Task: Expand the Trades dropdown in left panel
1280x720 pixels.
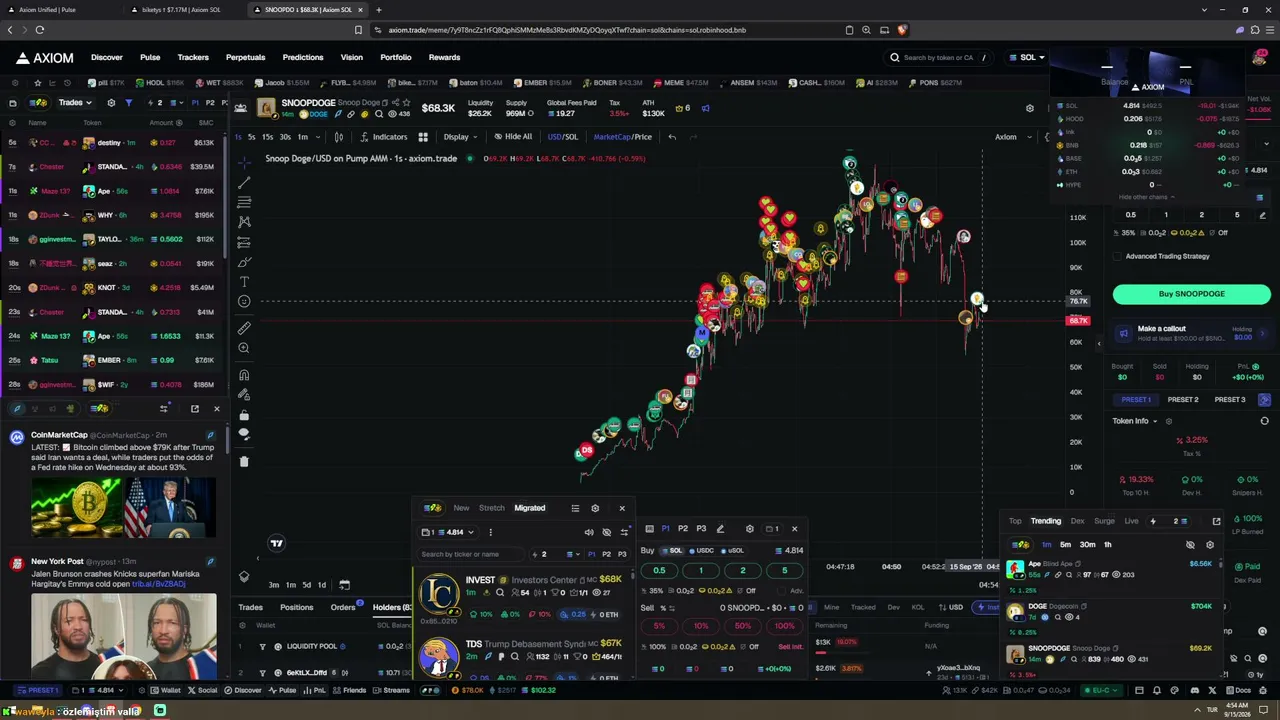Action: point(75,103)
